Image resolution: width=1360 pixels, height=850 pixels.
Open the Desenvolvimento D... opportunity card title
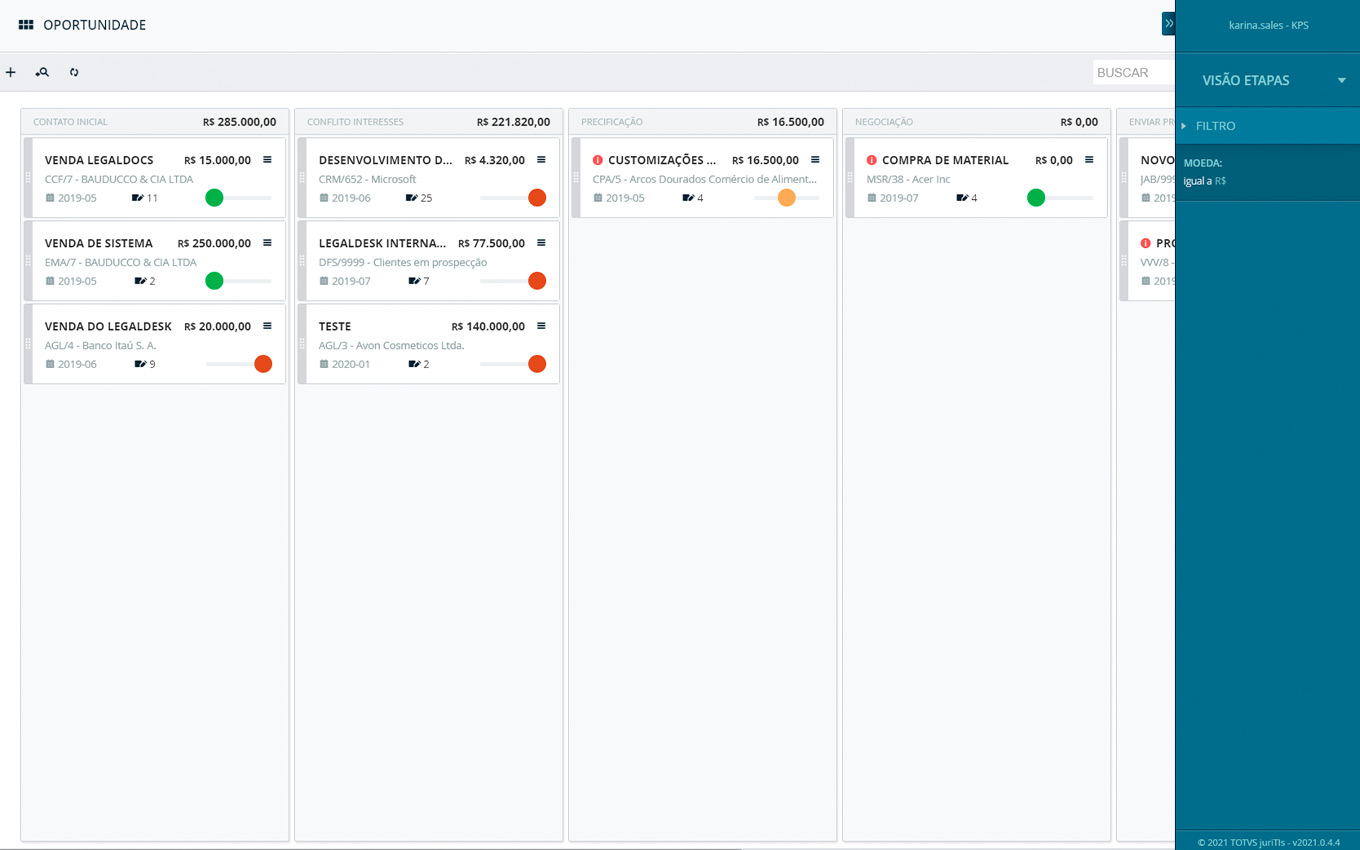(x=385, y=160)
